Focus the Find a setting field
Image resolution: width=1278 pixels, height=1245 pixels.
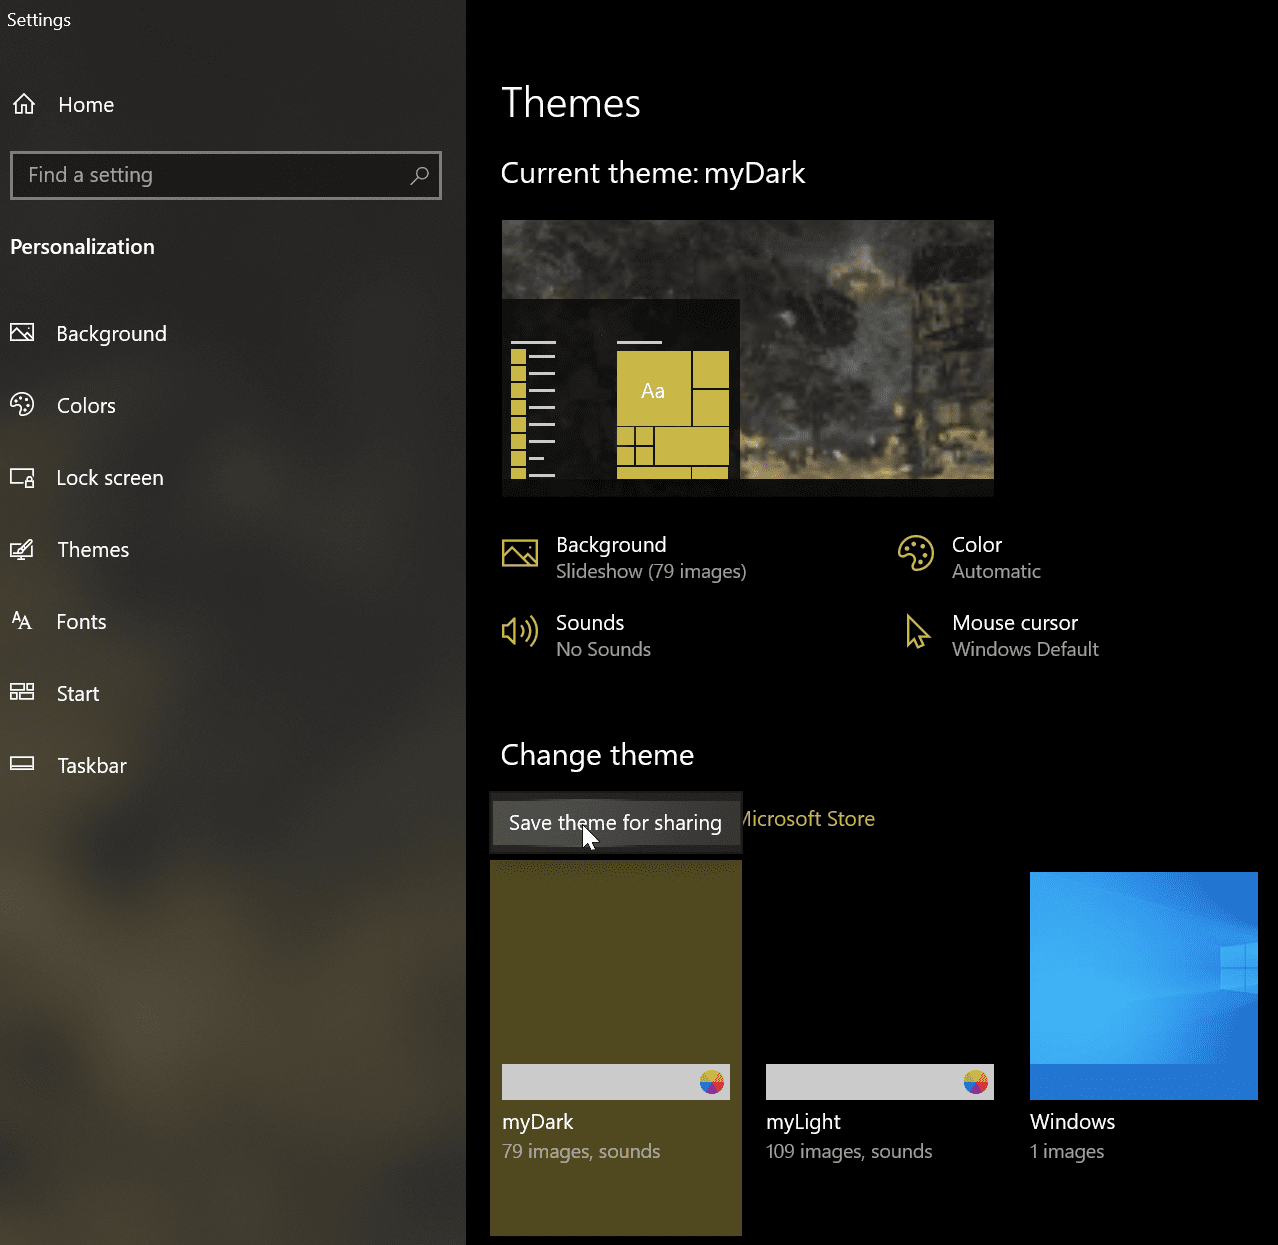[225, 175]
